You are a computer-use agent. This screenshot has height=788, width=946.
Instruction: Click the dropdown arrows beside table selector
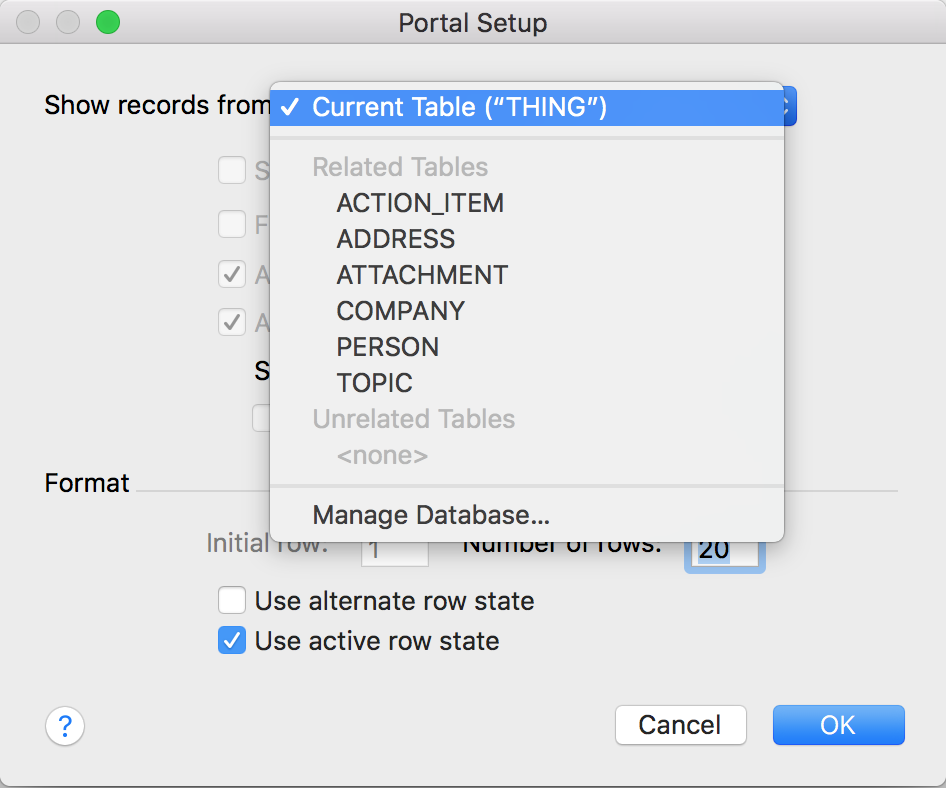(x=790, y=106)
